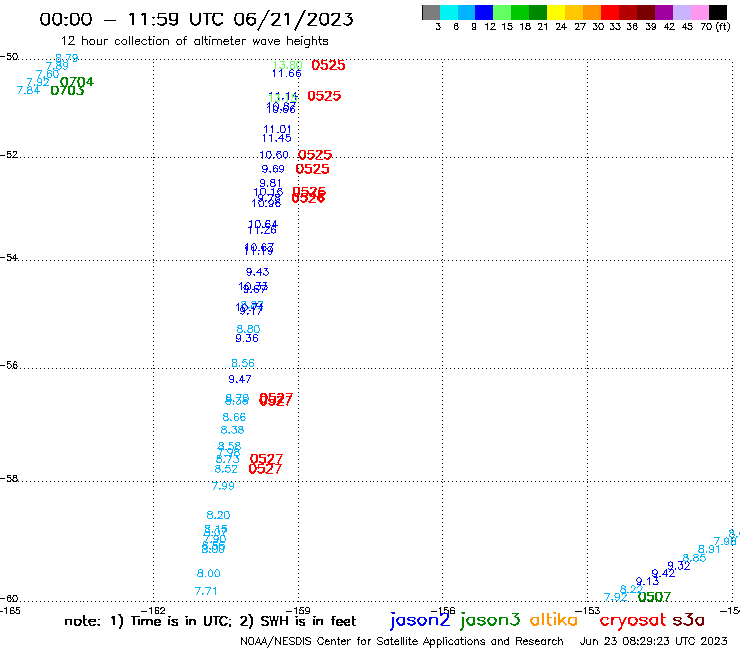Click the note about UTC time and SWH feet
Screen dimensions: 740x650
210,621
